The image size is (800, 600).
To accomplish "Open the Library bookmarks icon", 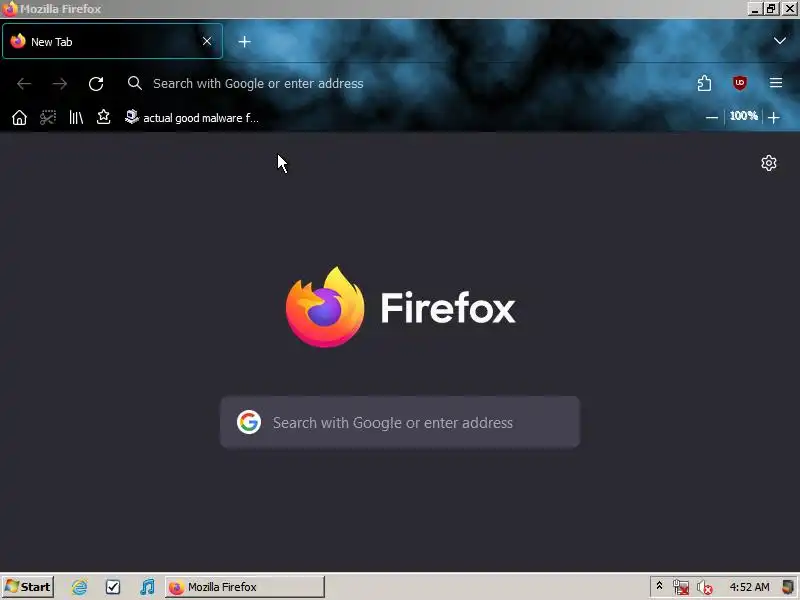I will [x=76, y=118].
